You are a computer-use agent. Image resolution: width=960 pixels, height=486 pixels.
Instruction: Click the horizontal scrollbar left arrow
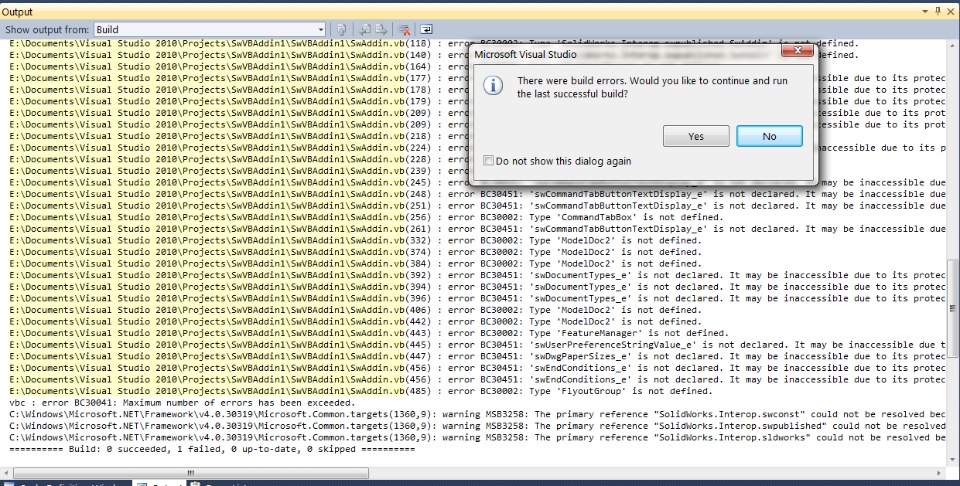pos(6,473)
